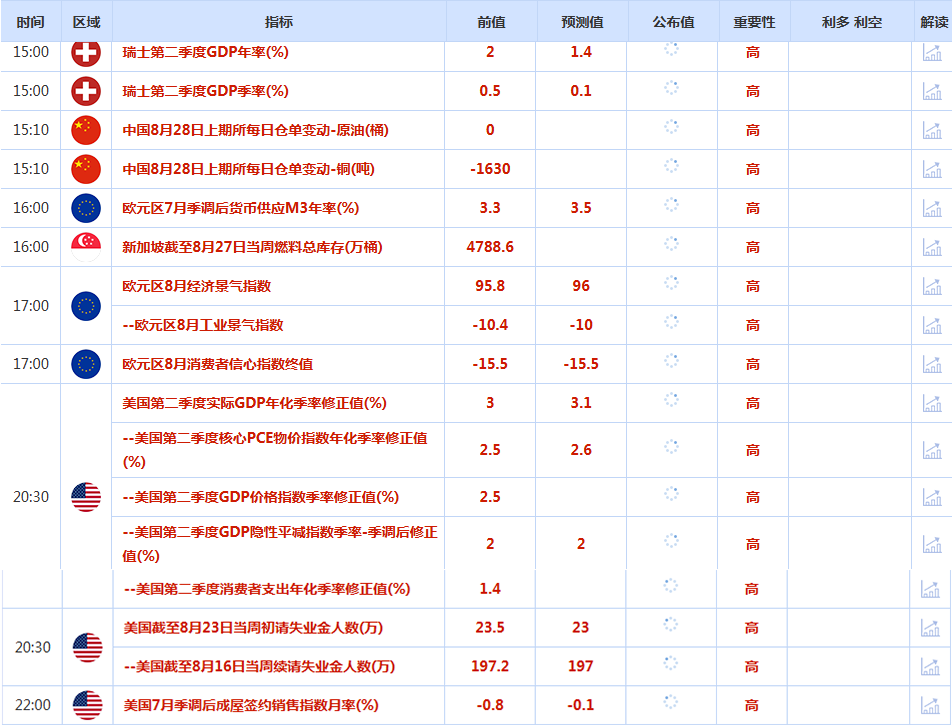The height and width of the screenshot is (725, 952).
Task: Open chart icon for 美国实际GDP年化季率修正值 row
Action: click(x=932, y=403)
